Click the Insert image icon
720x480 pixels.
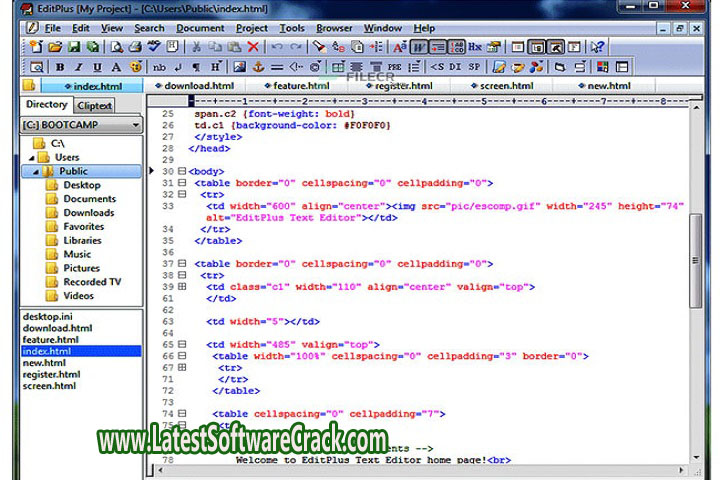click(x=240, y=67)
